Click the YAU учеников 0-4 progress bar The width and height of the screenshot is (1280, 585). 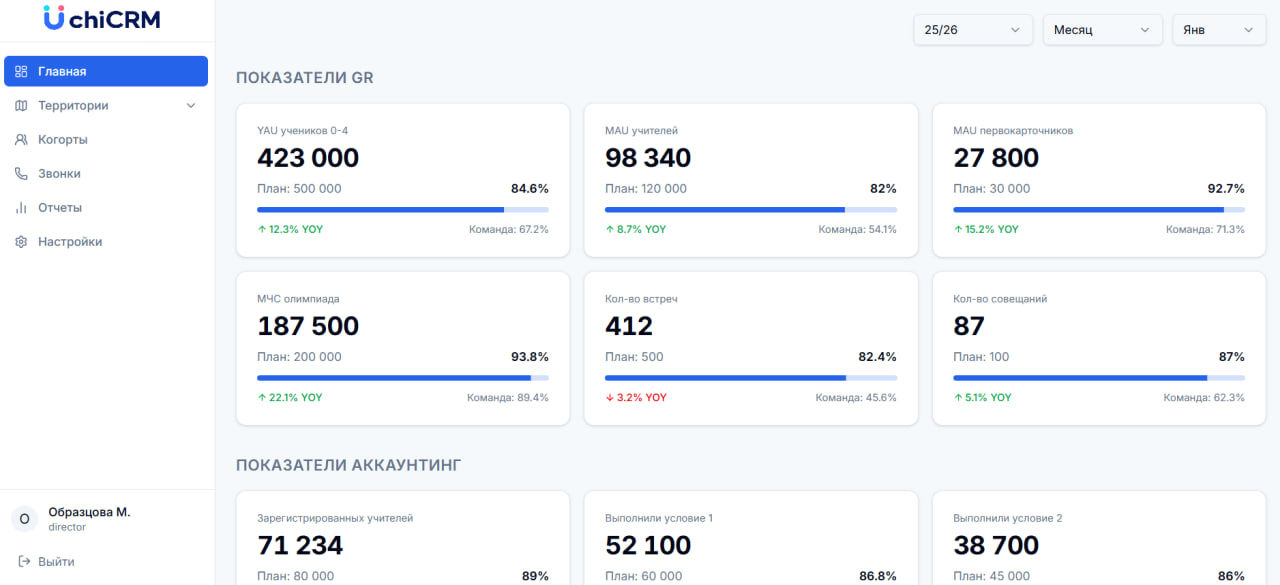[x=403, y=210]
